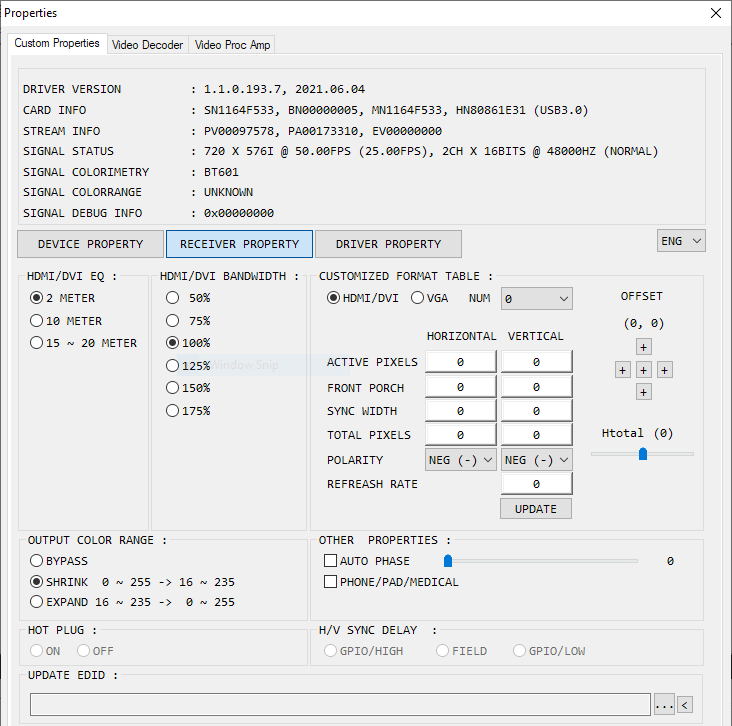732x726 pixels.
Task: Select the 10 METER EQ option
Action: click(x=37, y=321)
